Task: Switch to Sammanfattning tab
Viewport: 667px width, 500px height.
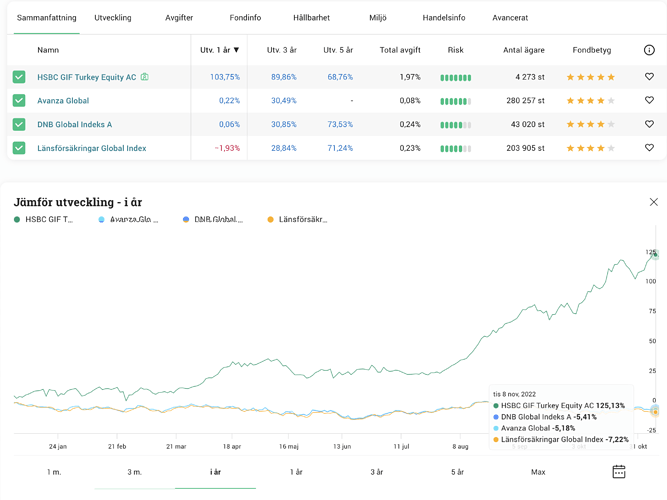Action: pos(47,17)
